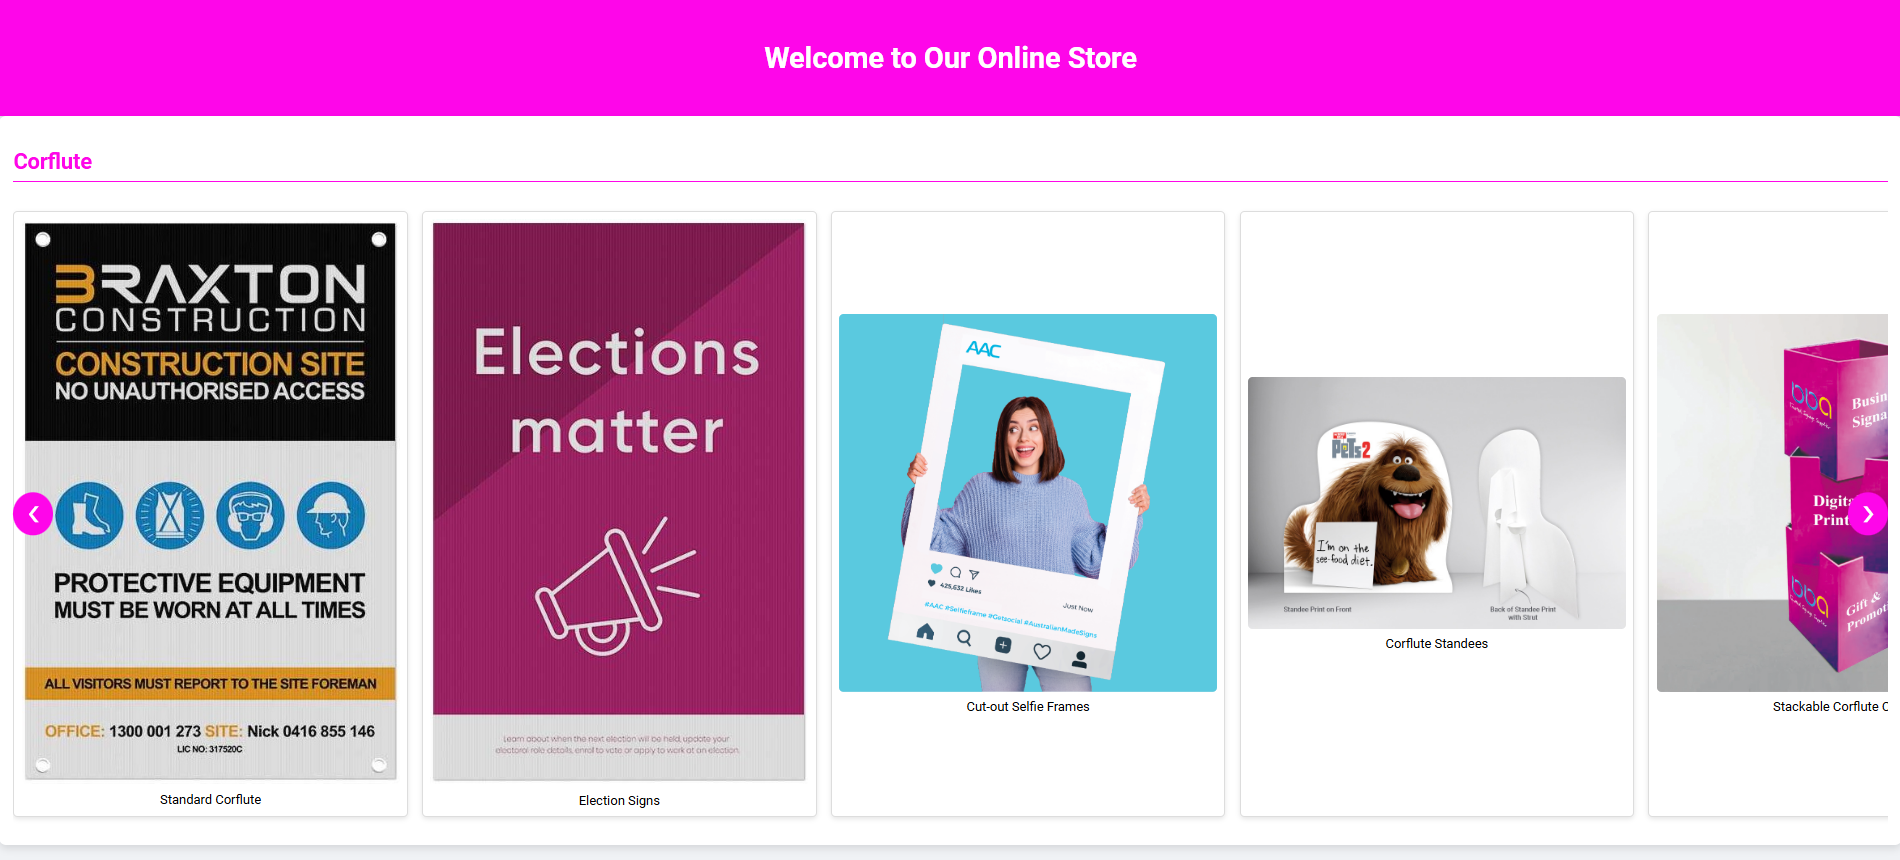Open the Cut-out Selfie Frames image
1900x860 pixels.
[1028, 503]
